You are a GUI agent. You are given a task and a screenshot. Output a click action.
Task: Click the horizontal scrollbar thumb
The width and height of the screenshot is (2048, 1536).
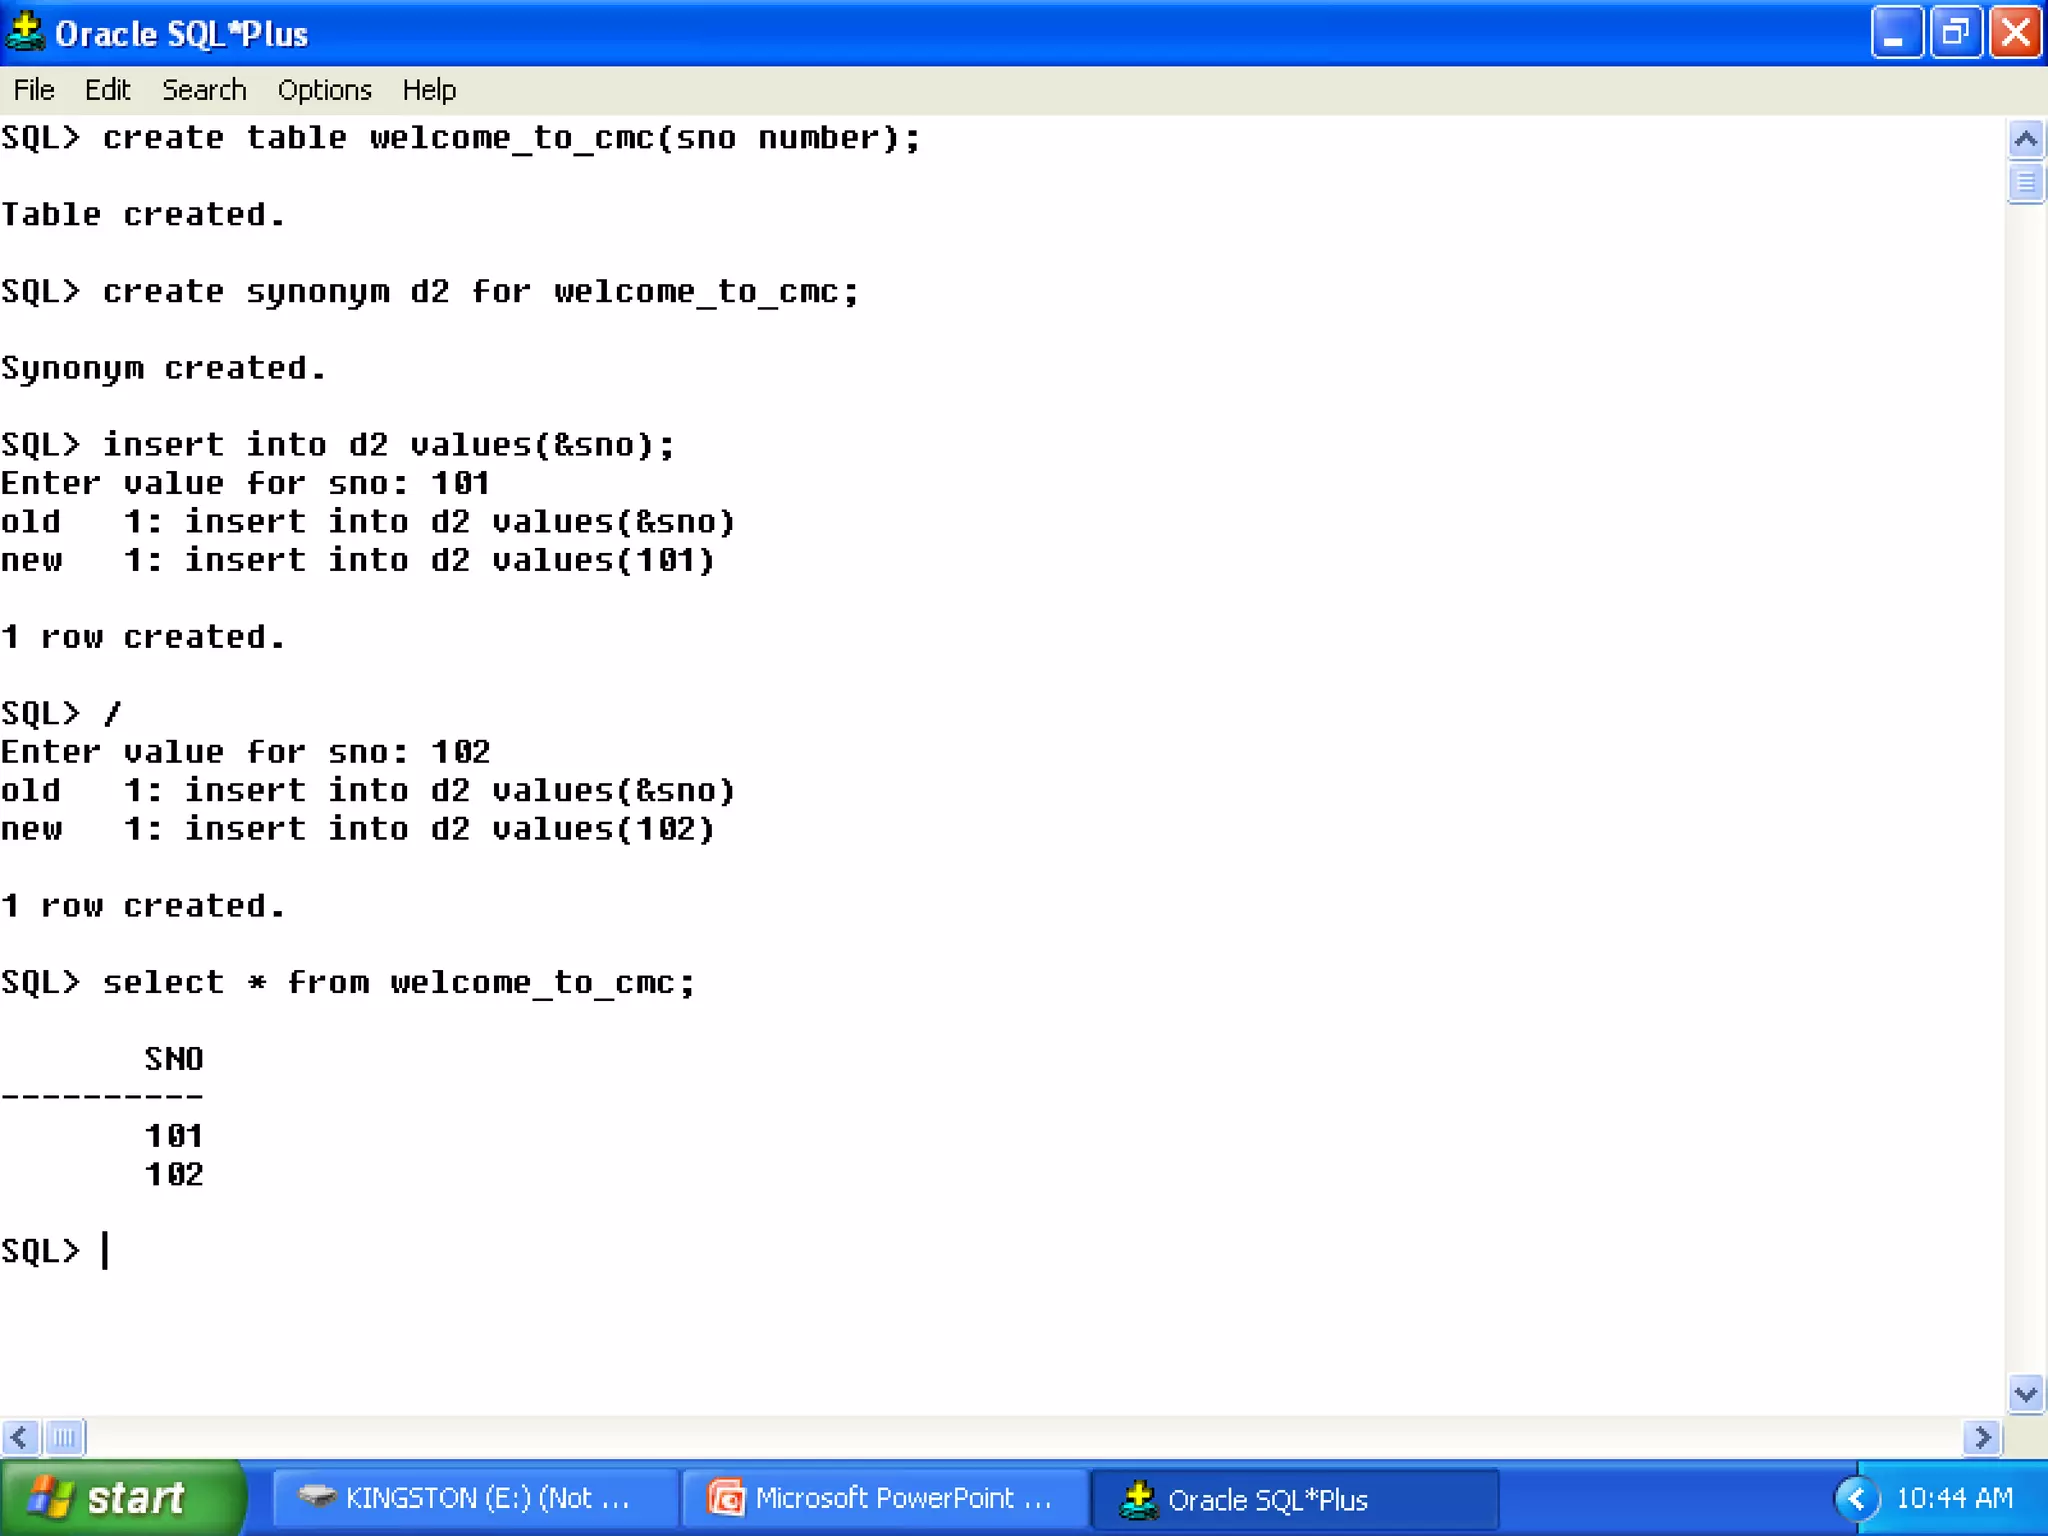tap(65, 1438)
